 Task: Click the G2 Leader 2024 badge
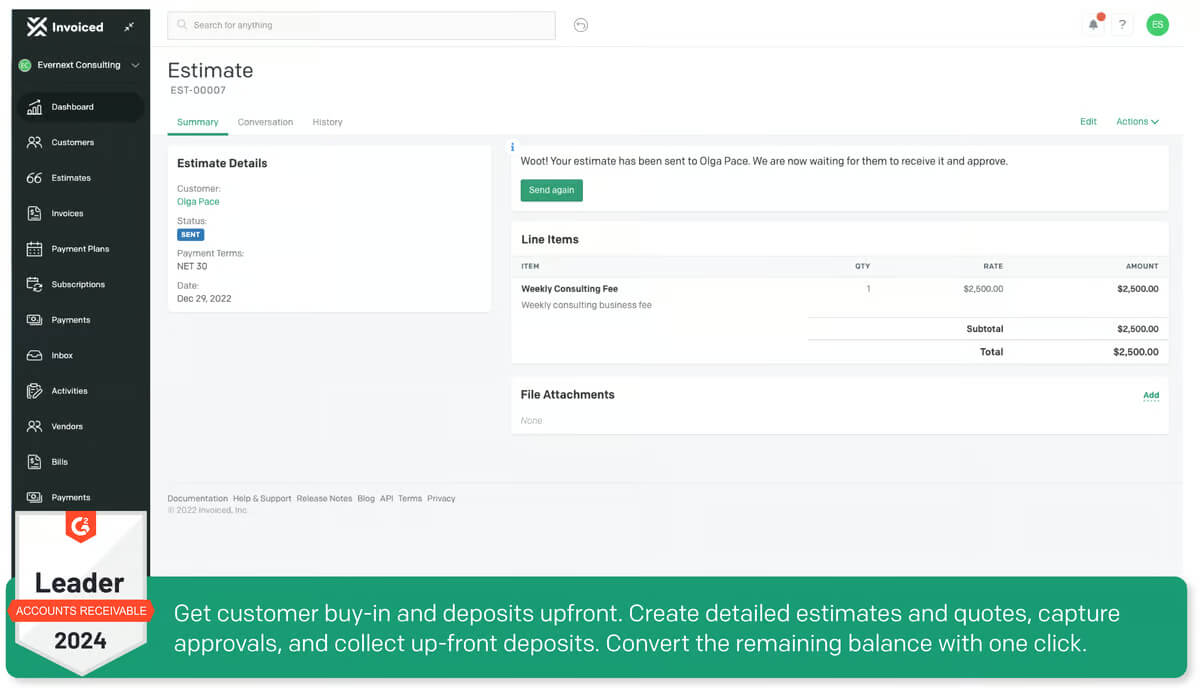[x=80, y=594]
